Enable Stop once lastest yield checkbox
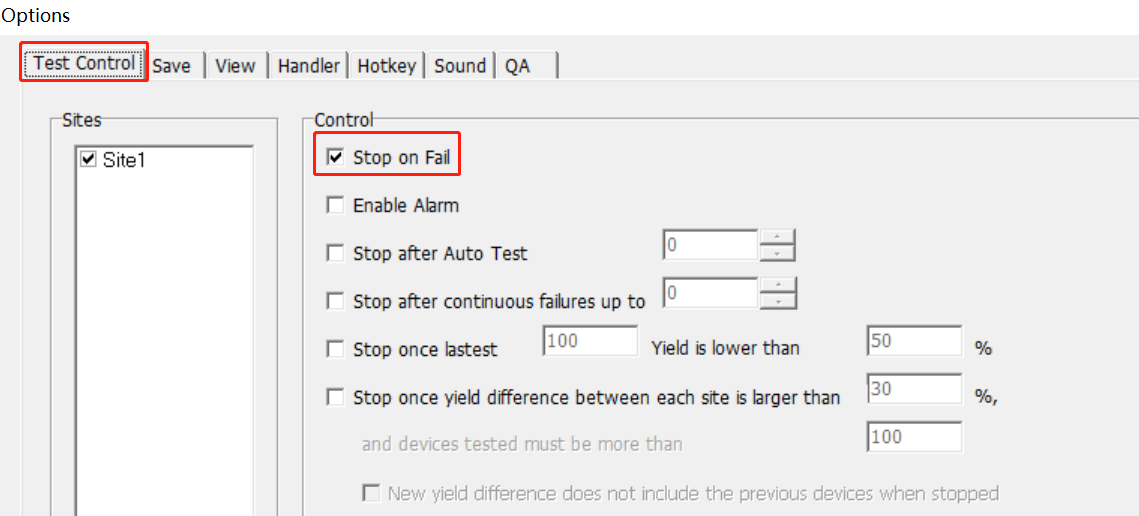This screenshot has width=1139, height=516. click(336, 349)
